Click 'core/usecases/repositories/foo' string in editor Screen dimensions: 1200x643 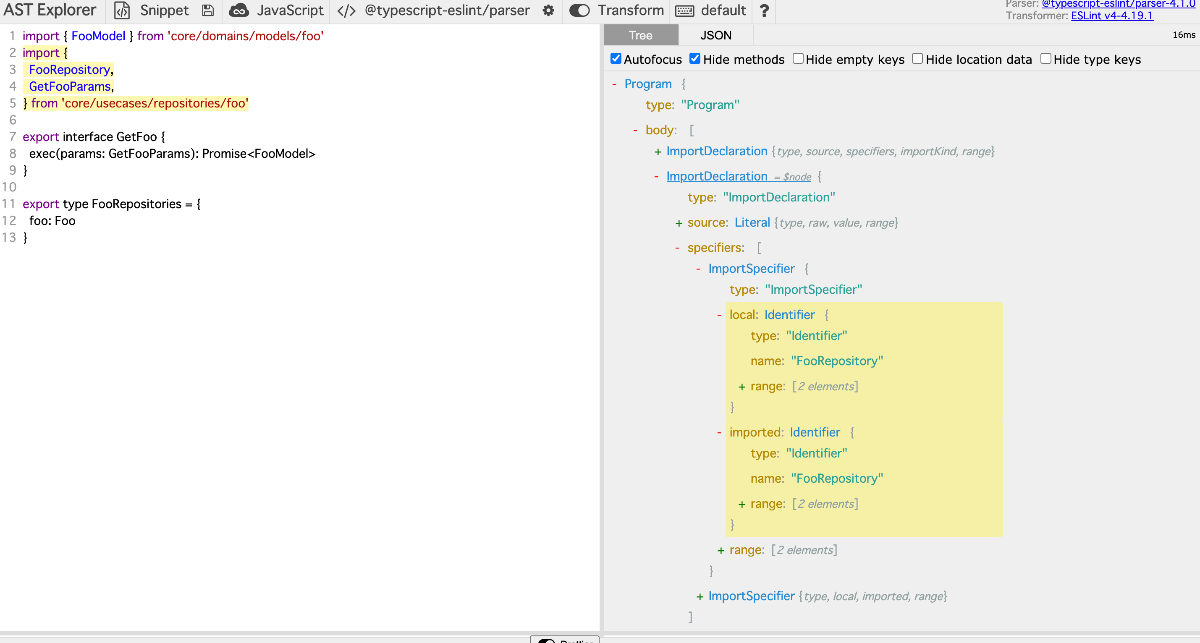coord(155,103)
